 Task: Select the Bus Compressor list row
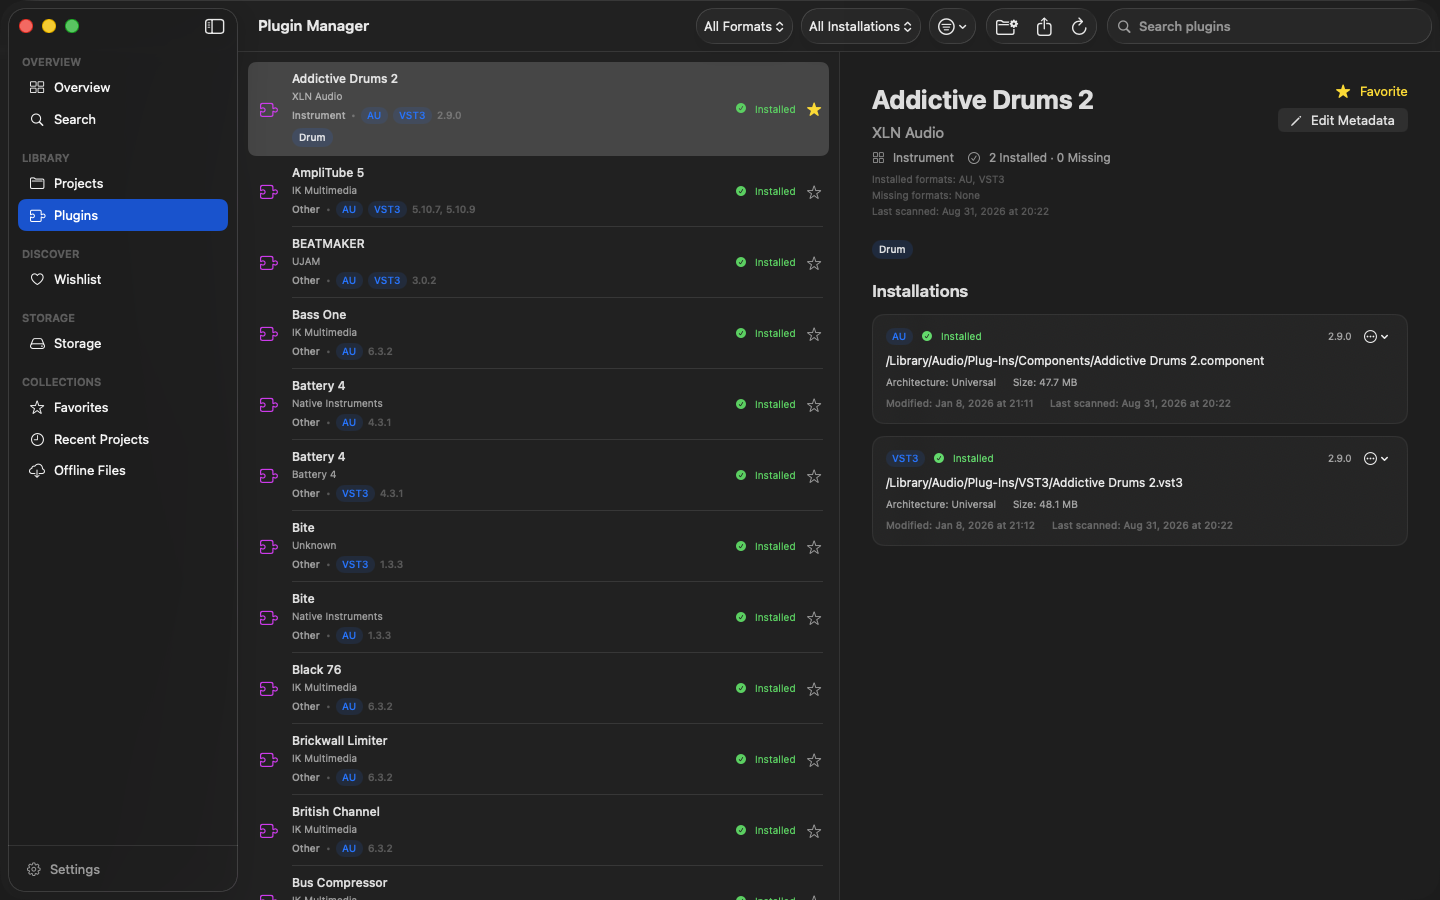click(x=538, y=885)
